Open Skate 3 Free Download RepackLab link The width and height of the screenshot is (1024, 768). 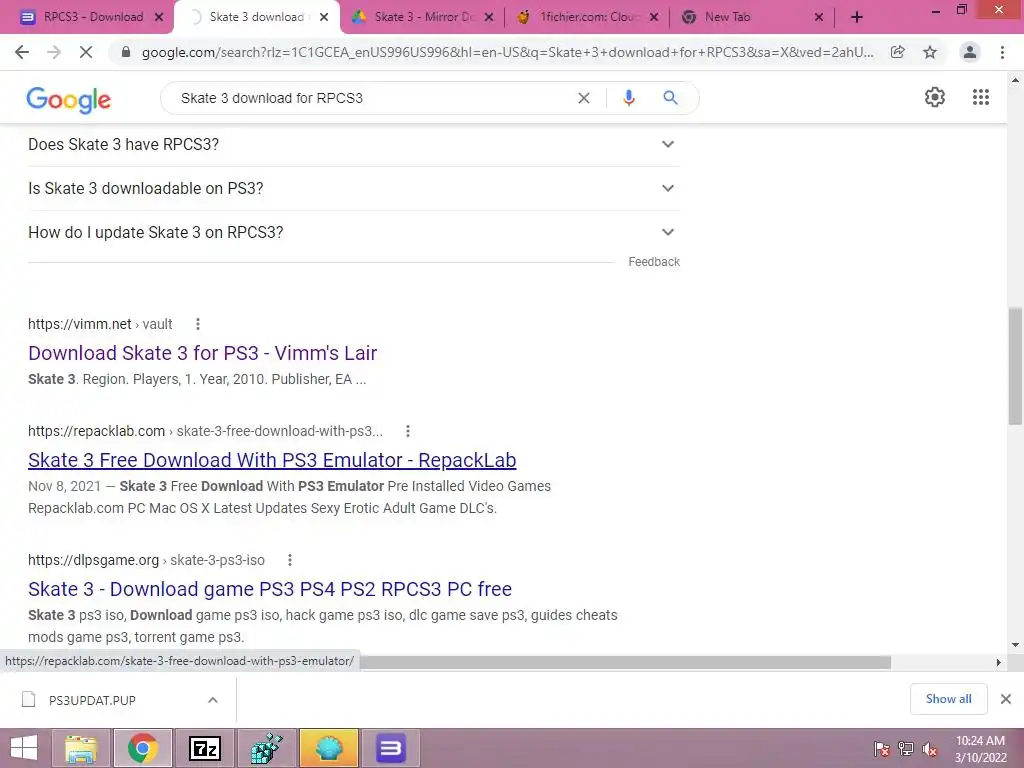tap(272, 460)
